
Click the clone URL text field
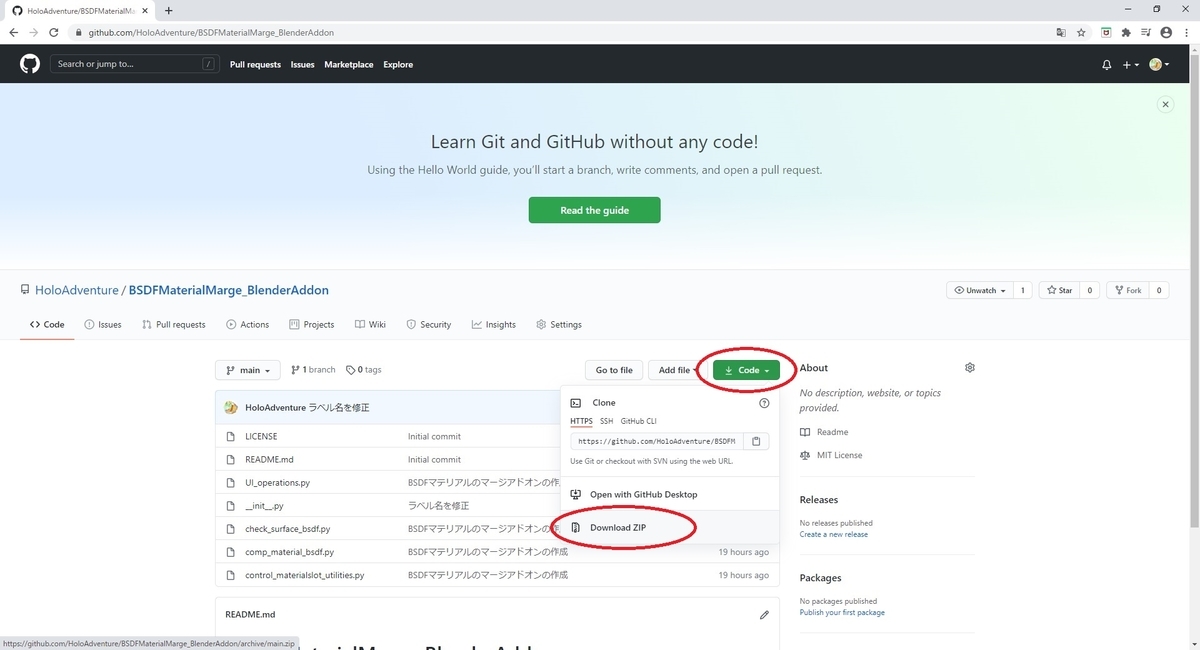pyautogui.click(x=656, y=441)
